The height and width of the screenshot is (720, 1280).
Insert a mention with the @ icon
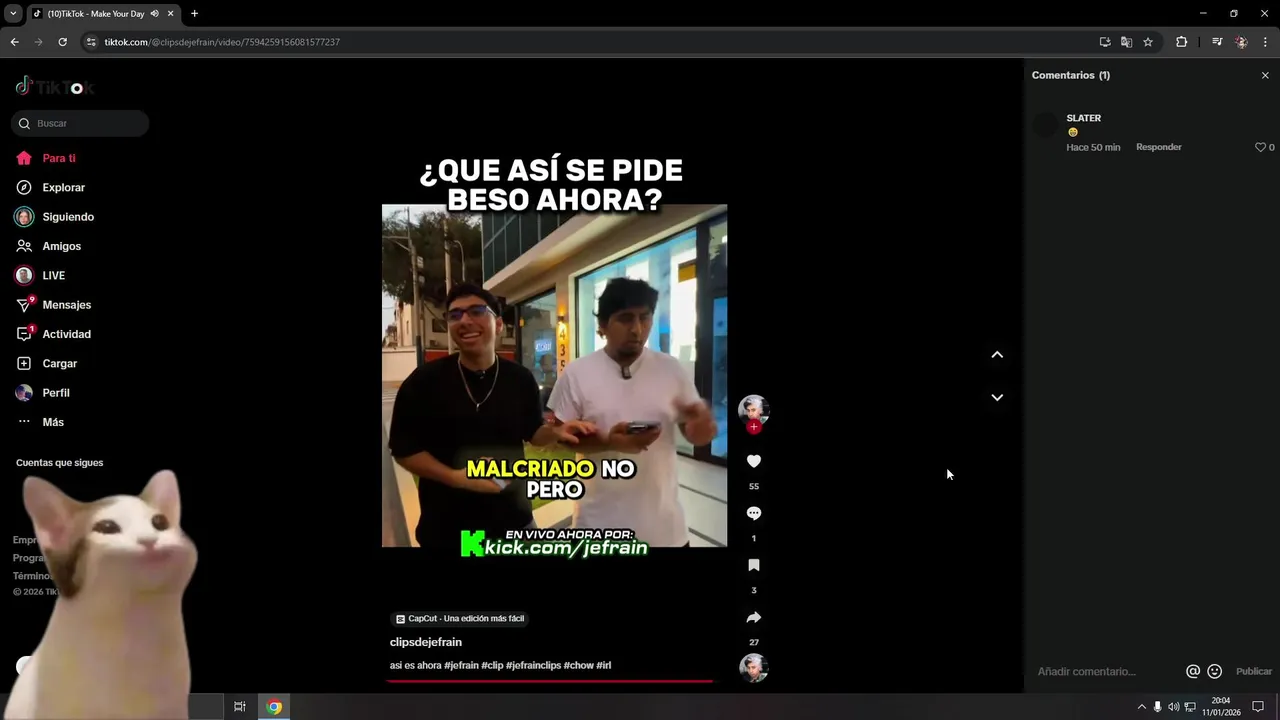[1193, 672]
